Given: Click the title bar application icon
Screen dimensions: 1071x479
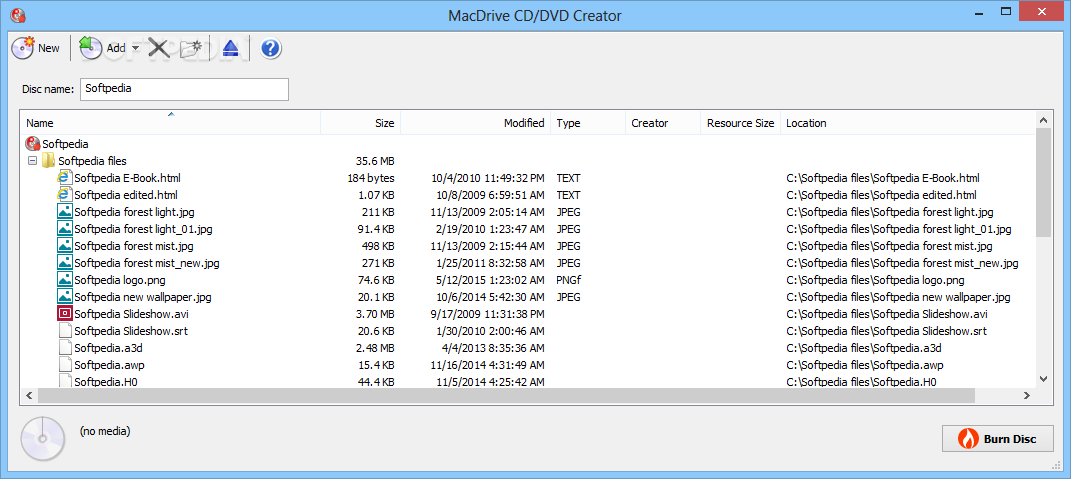Looking at the screenshot, I should (x=18, y=14).
